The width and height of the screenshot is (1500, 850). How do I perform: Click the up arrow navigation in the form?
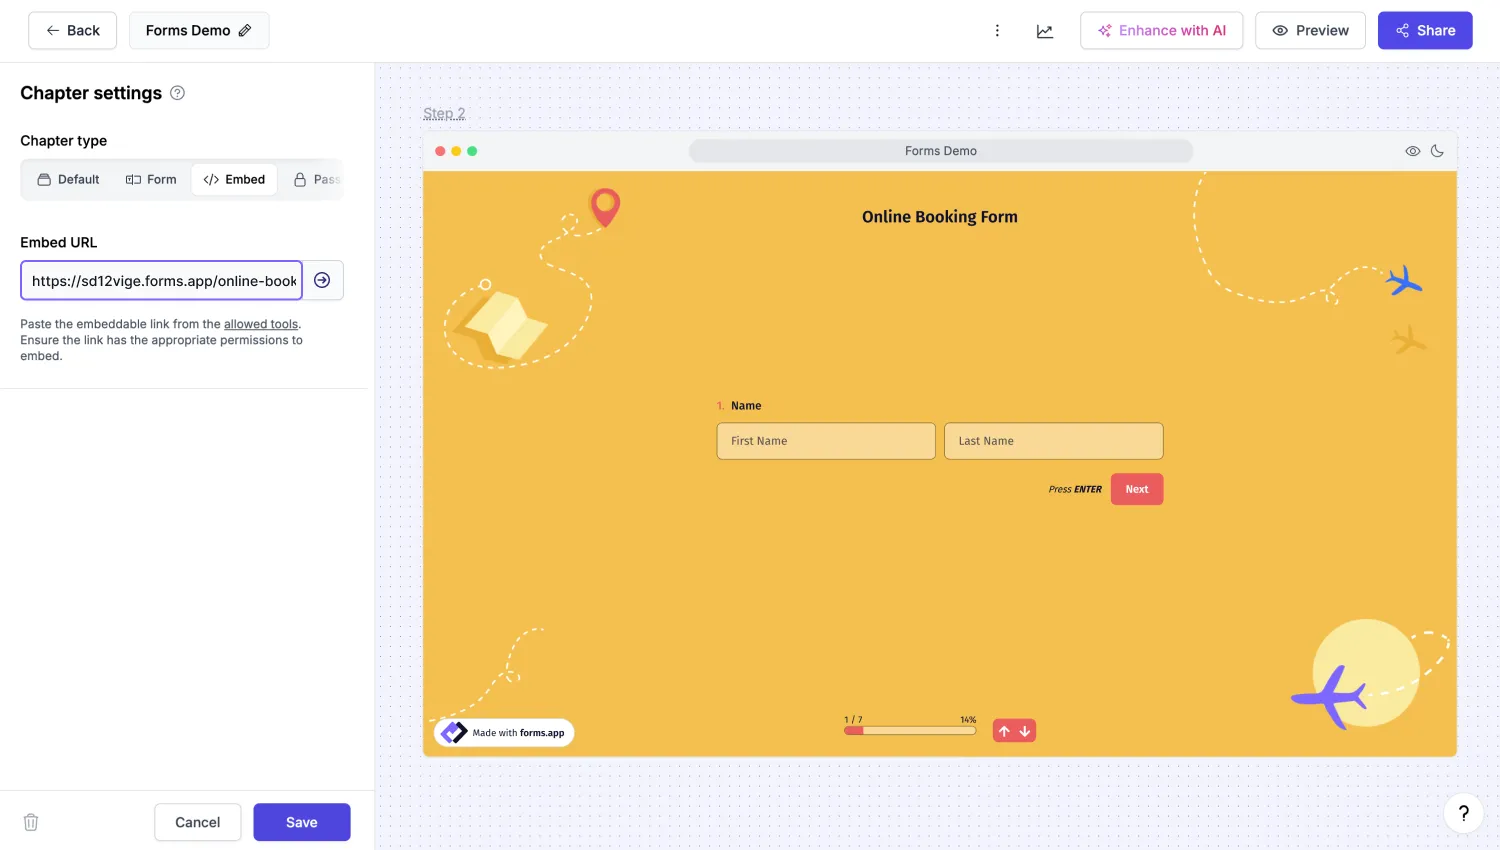(x=1004, y=730)
